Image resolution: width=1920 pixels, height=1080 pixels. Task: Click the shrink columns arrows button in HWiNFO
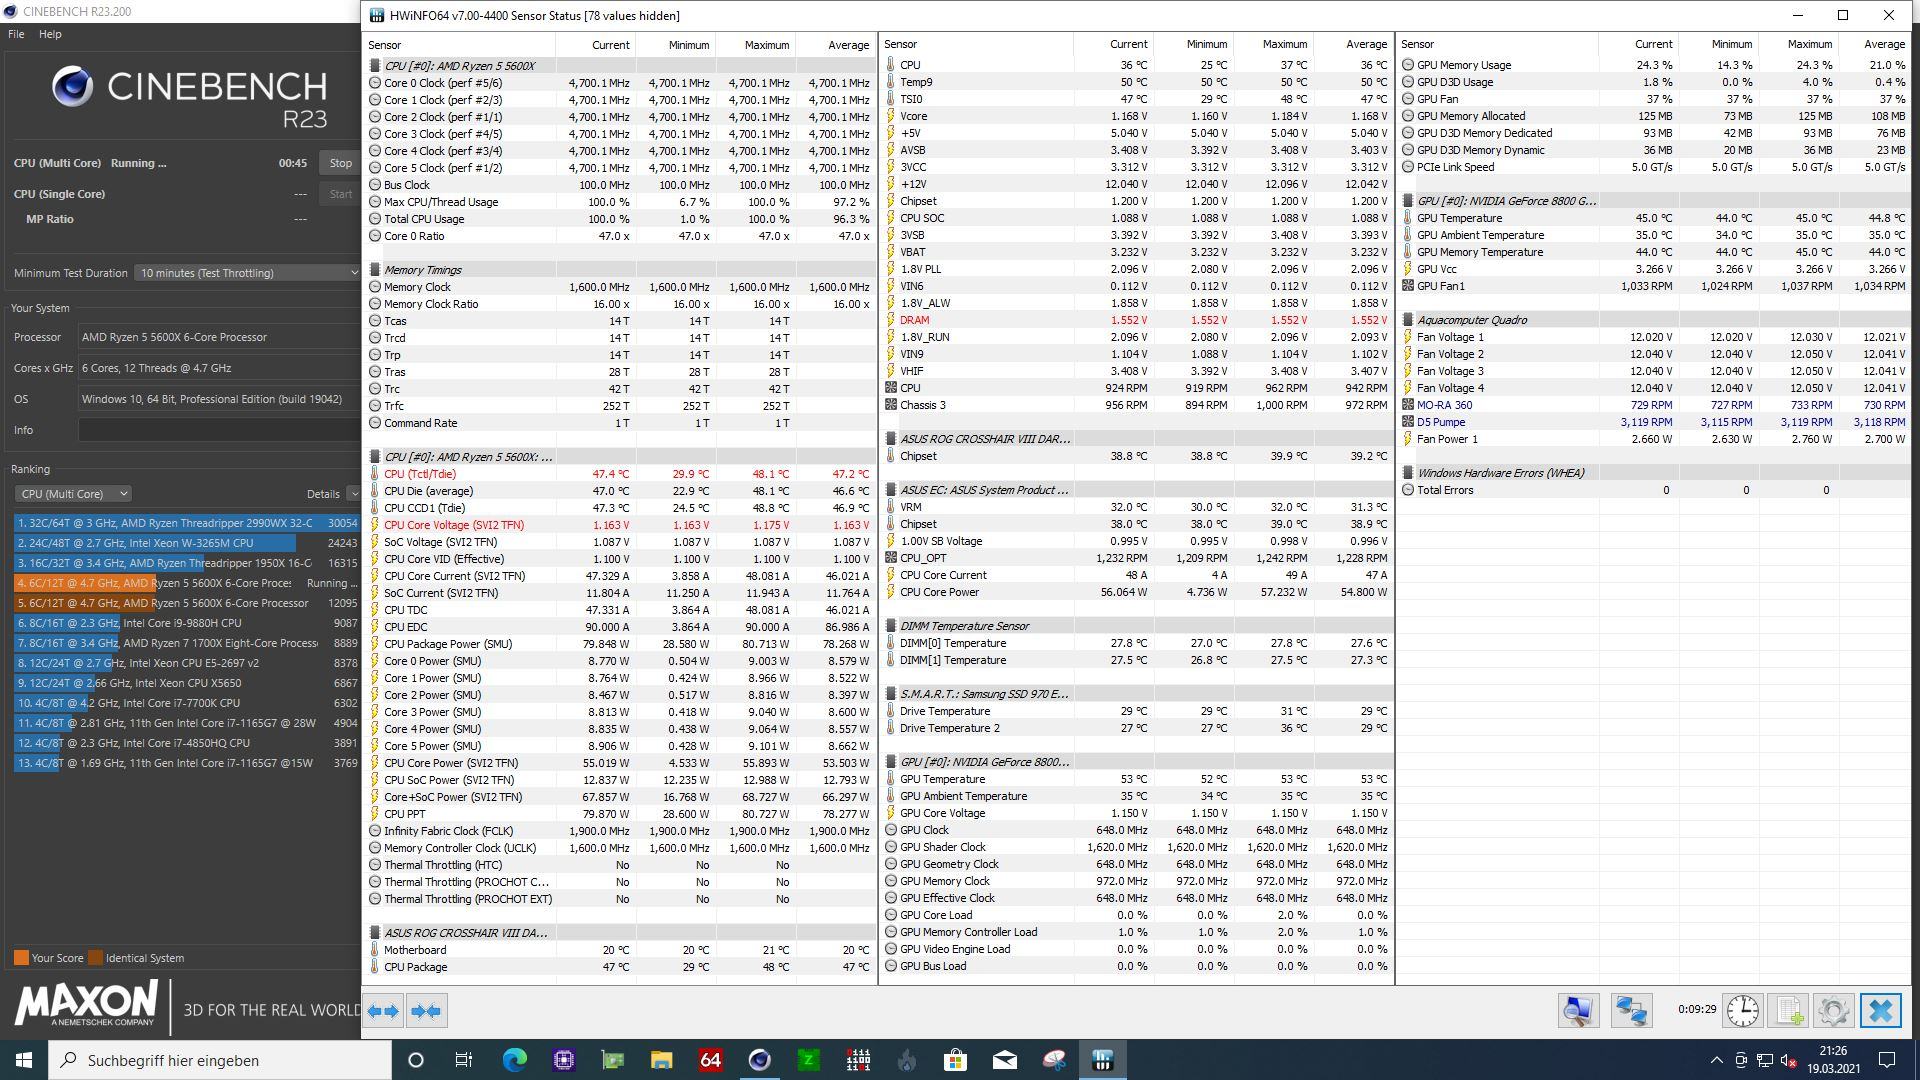[x=426, y=1011]
